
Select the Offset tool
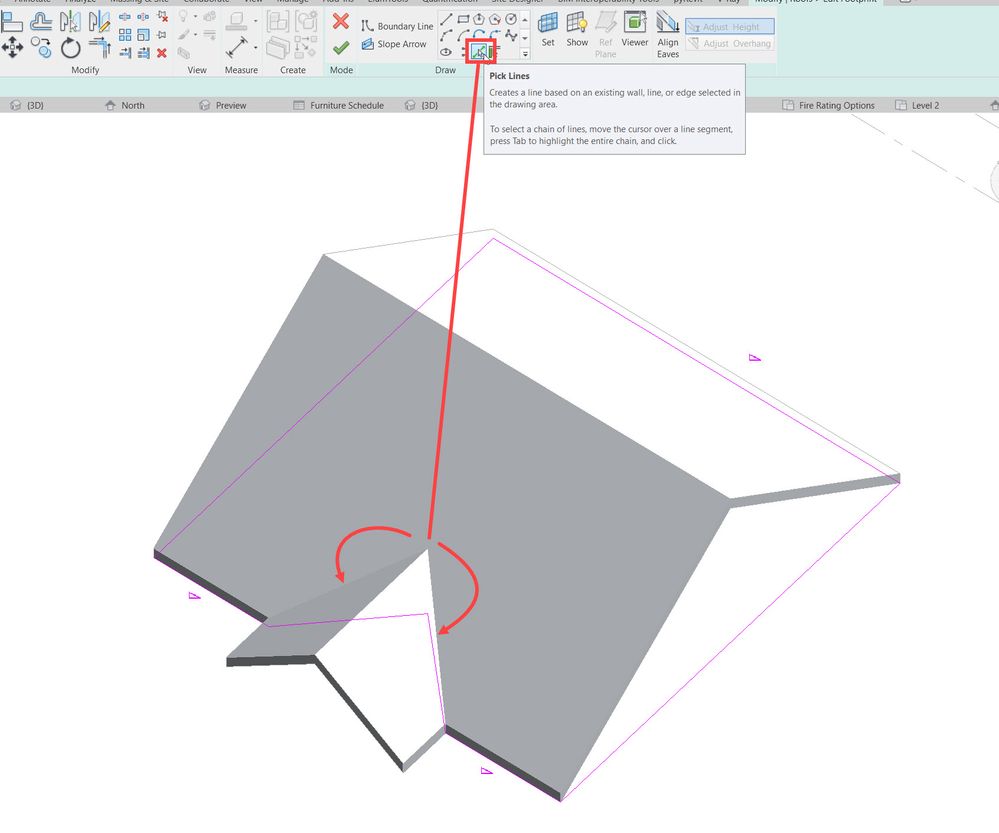pos(41,21)
